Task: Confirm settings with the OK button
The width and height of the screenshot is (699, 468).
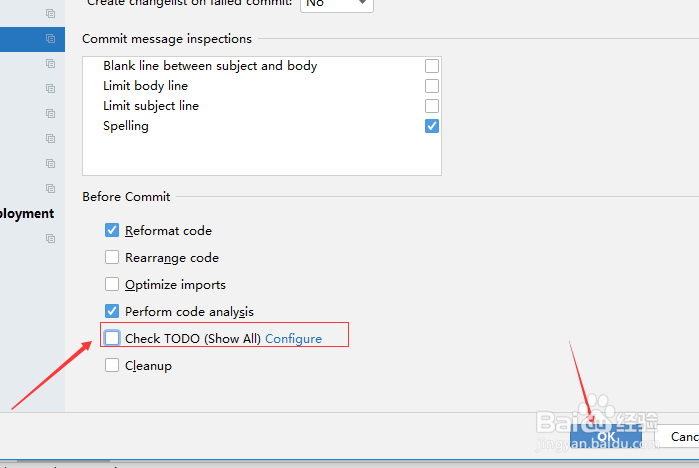Action: pos(606,436)
